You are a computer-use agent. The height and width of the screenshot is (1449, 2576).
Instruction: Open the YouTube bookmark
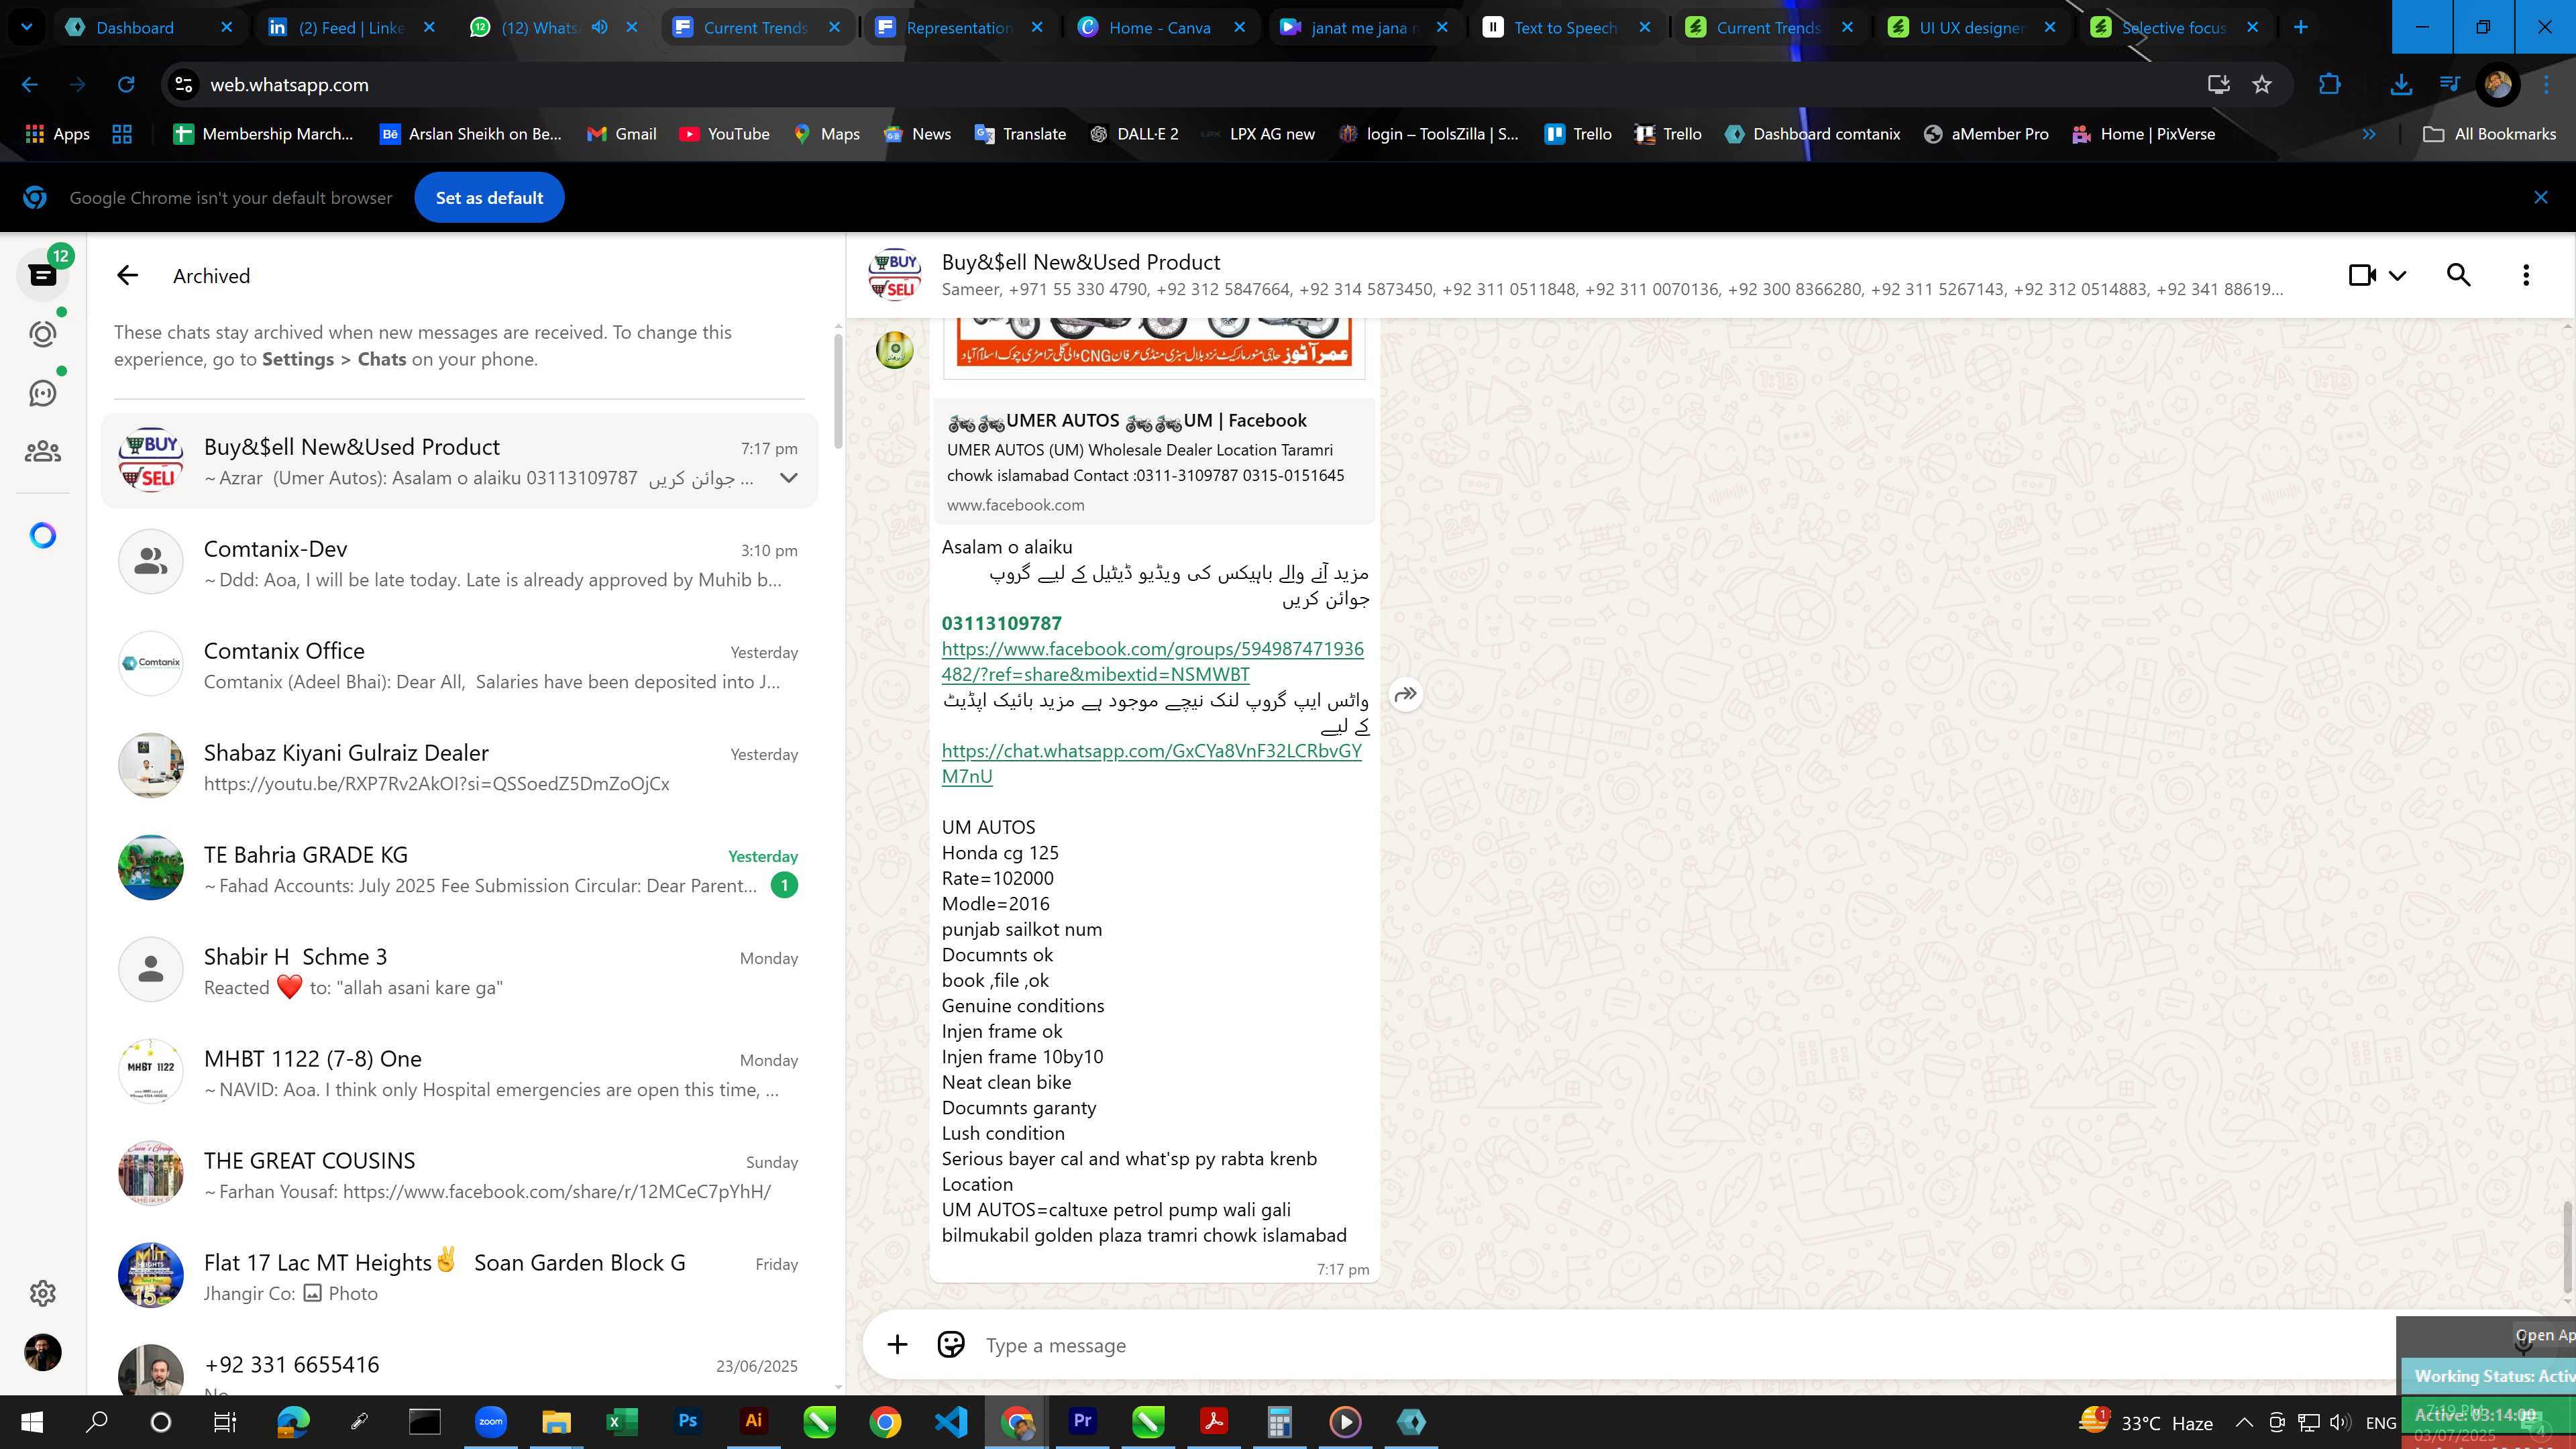pos(724,134)
